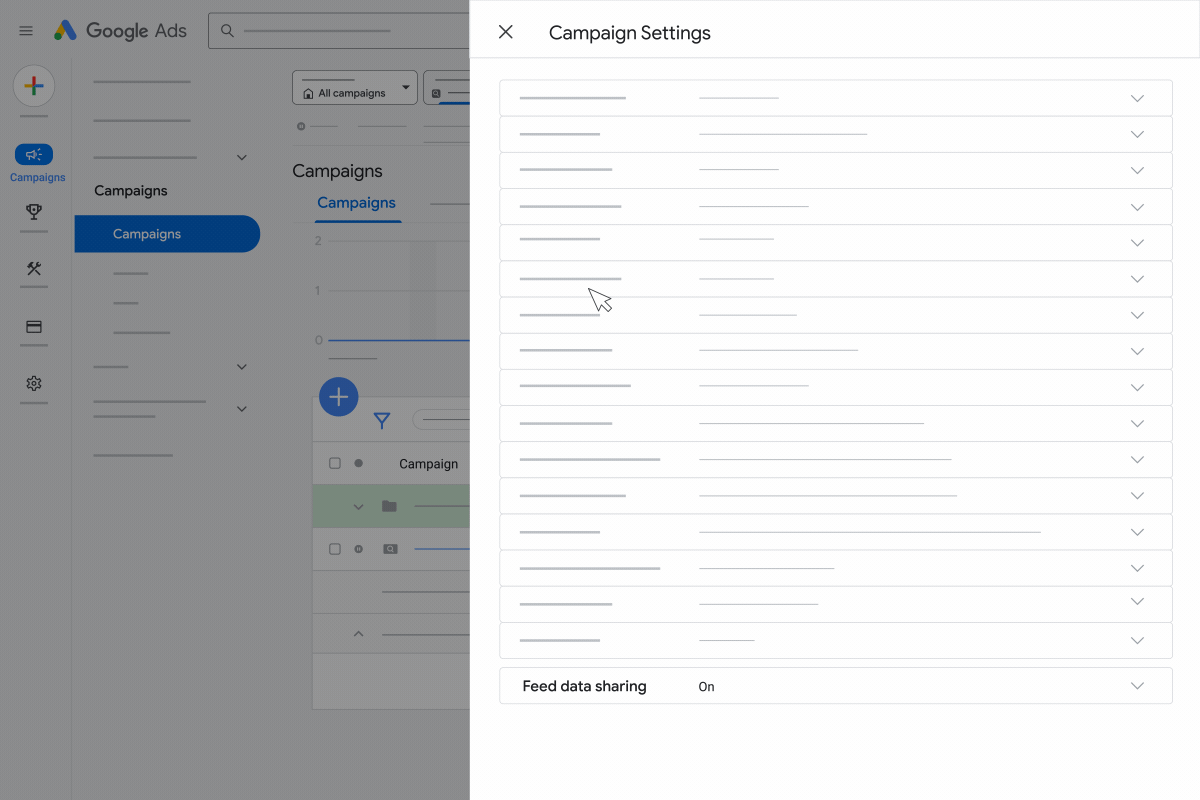Select the Campaigns megaphone icon in the left rail
Screen dimensions: 1200x800
(34, 154)
